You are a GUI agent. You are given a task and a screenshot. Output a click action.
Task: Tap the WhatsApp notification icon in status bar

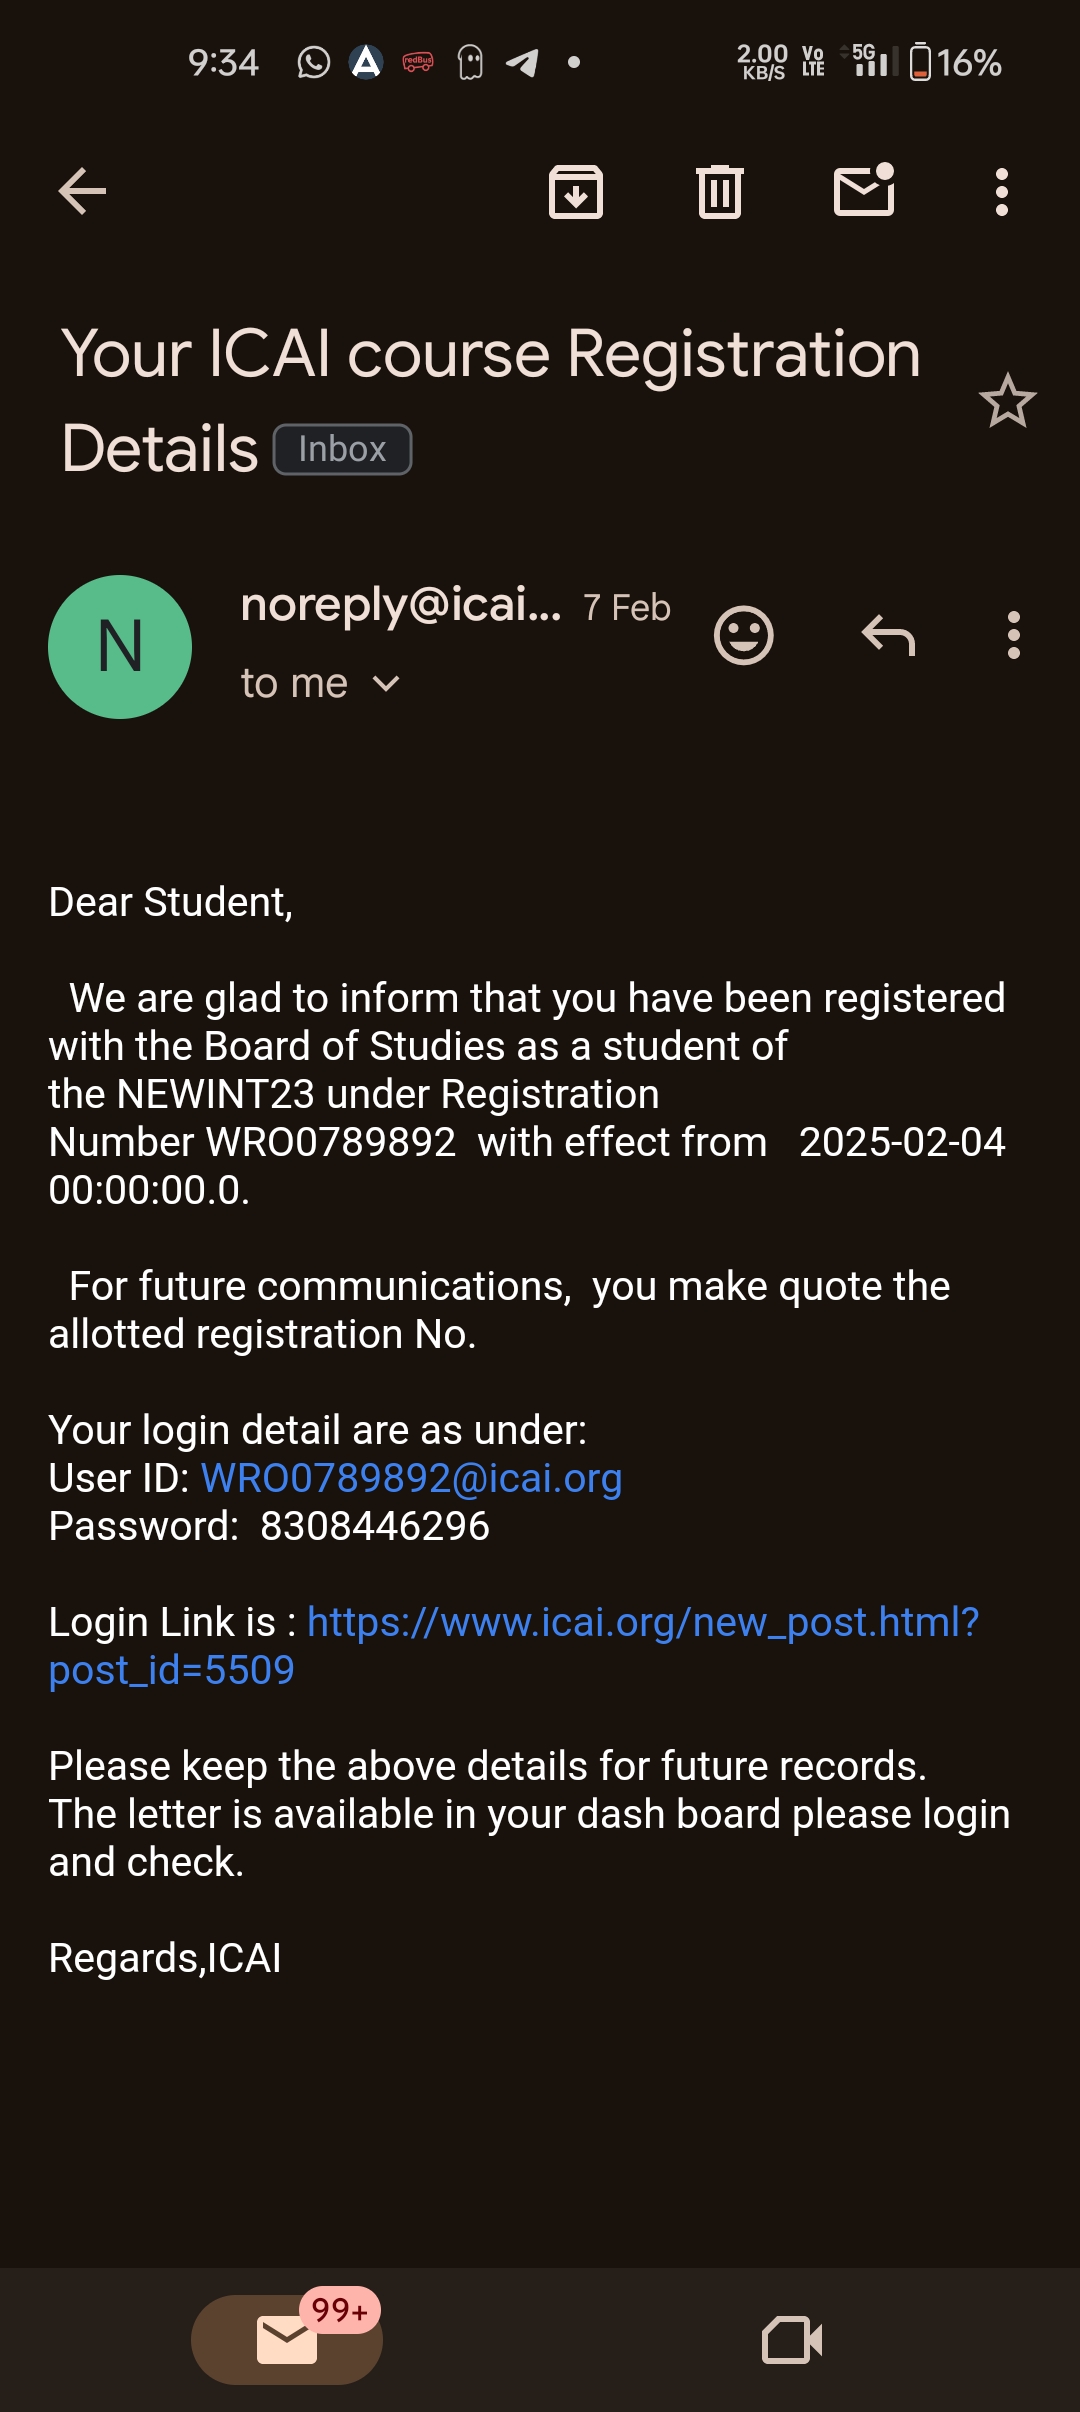click(314, 63)
